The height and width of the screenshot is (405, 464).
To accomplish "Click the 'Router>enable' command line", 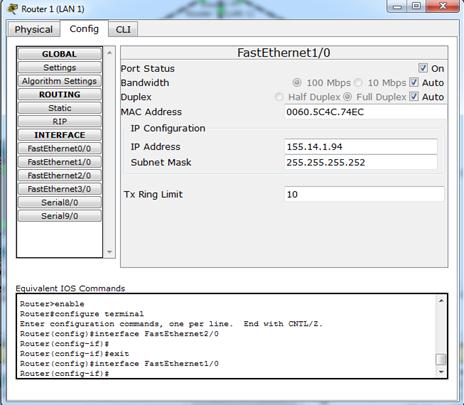I will (x=52, y=304).
